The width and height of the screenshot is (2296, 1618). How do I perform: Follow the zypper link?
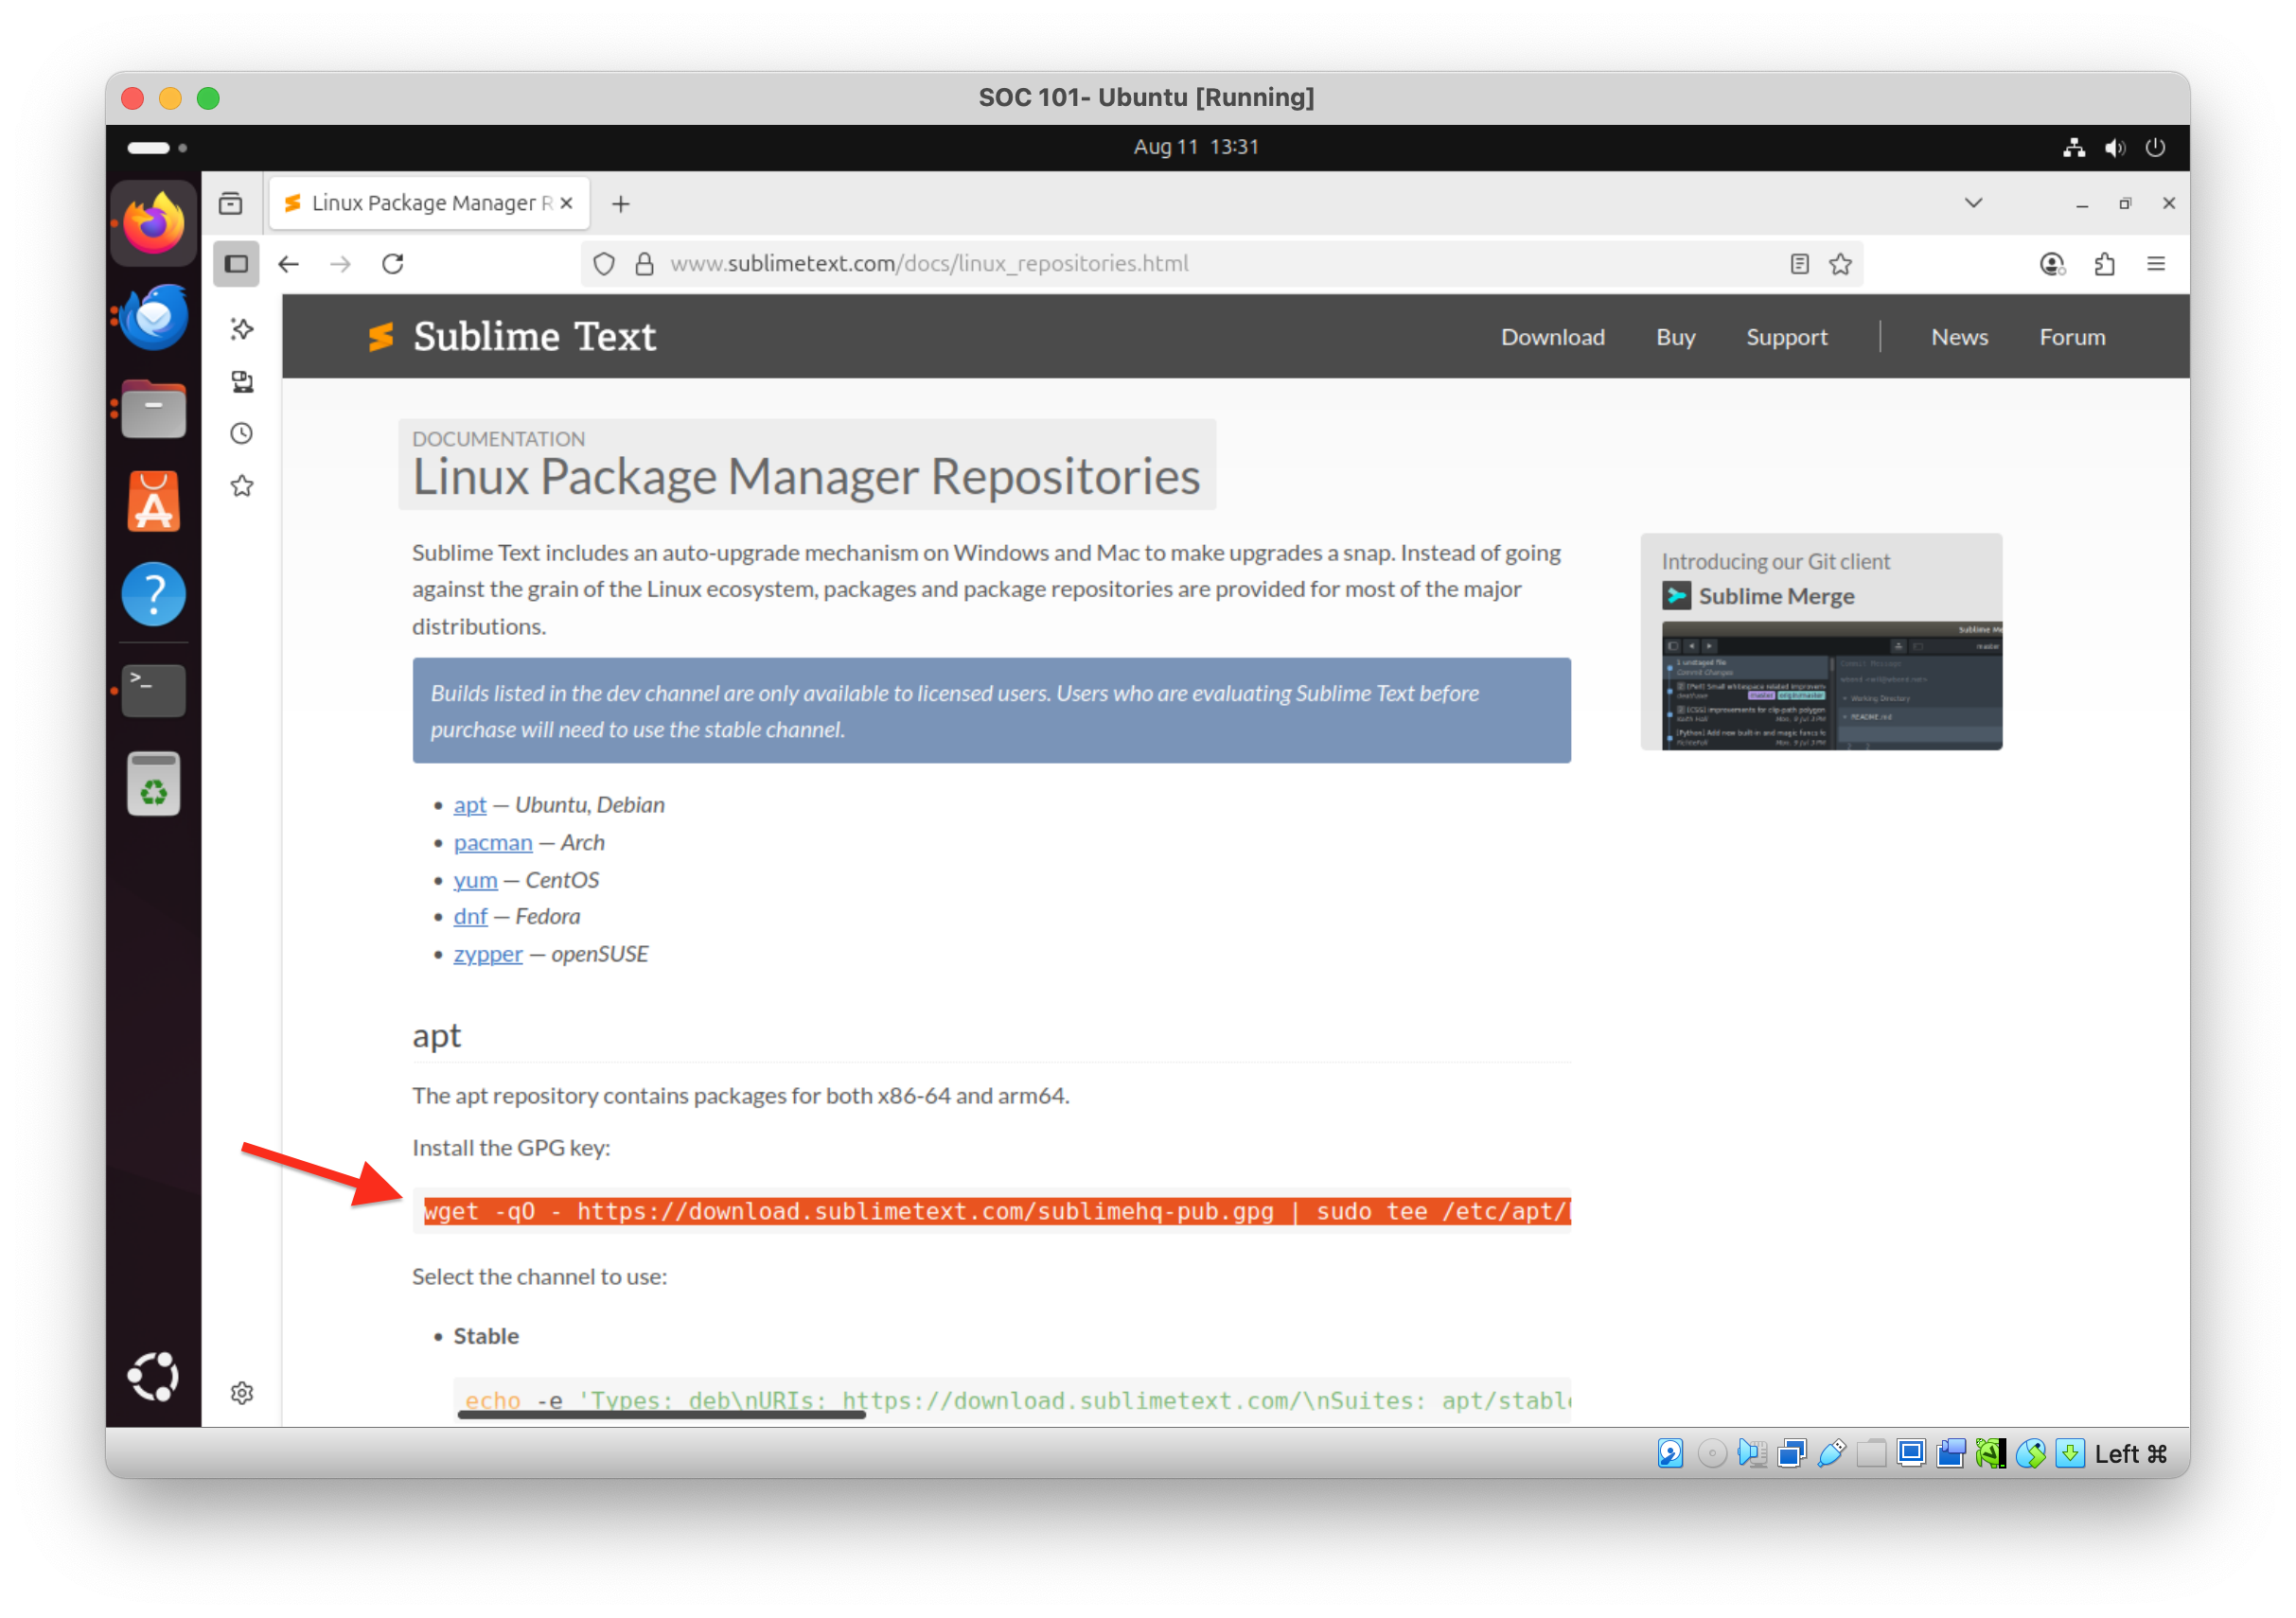click(x=488, y=954)
